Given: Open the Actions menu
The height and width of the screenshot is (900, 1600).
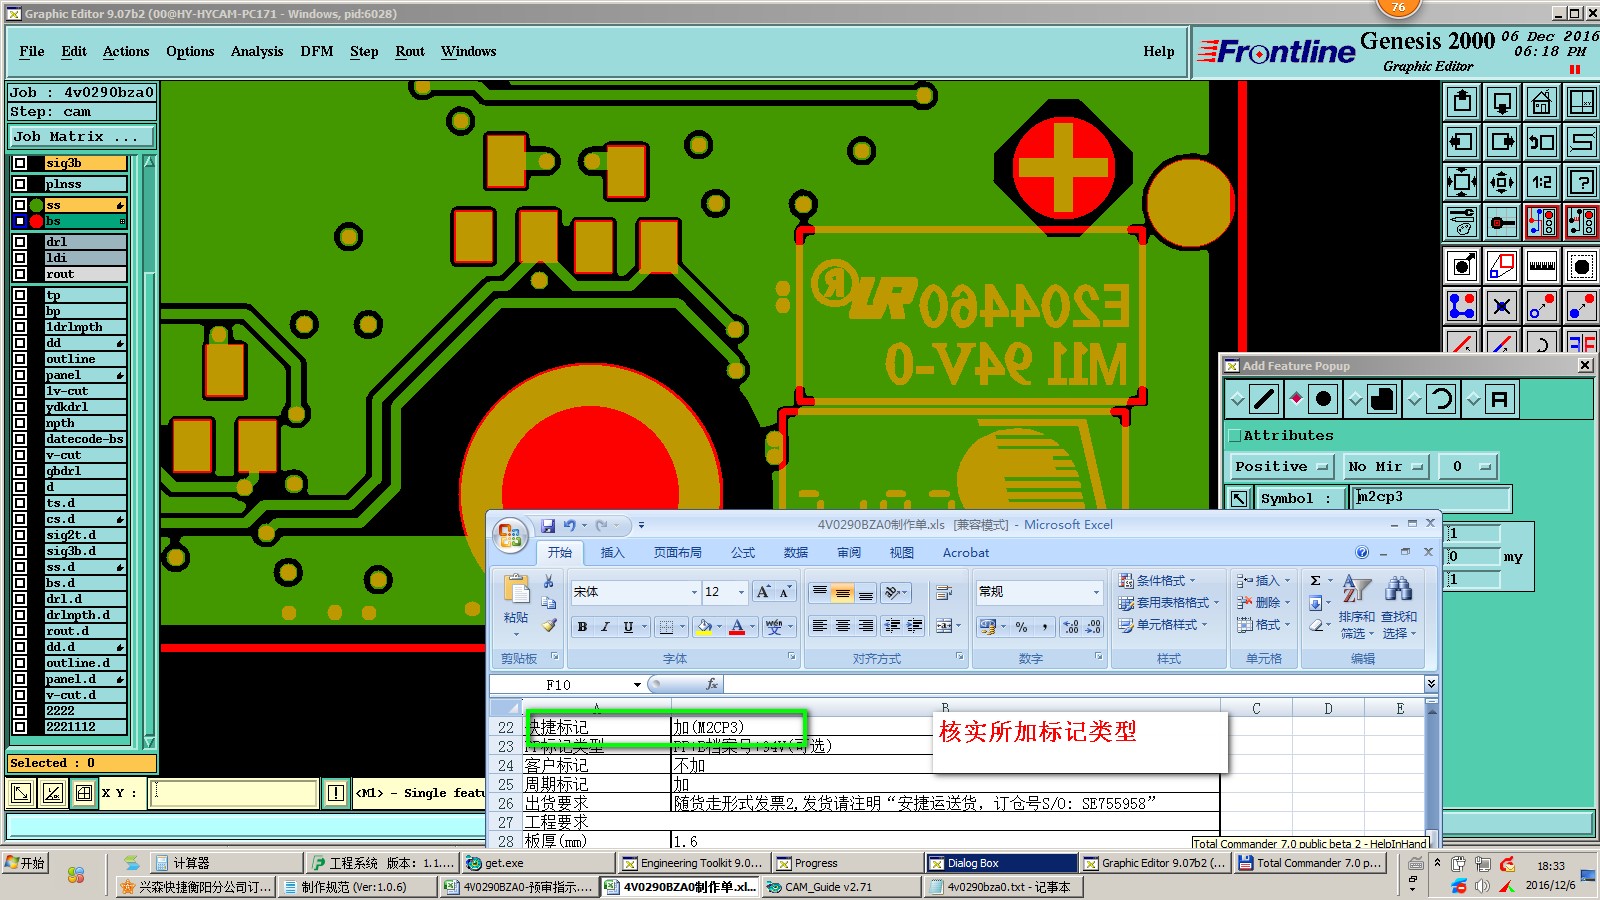Looking at the screenshot, I should [x=126, y=52].
